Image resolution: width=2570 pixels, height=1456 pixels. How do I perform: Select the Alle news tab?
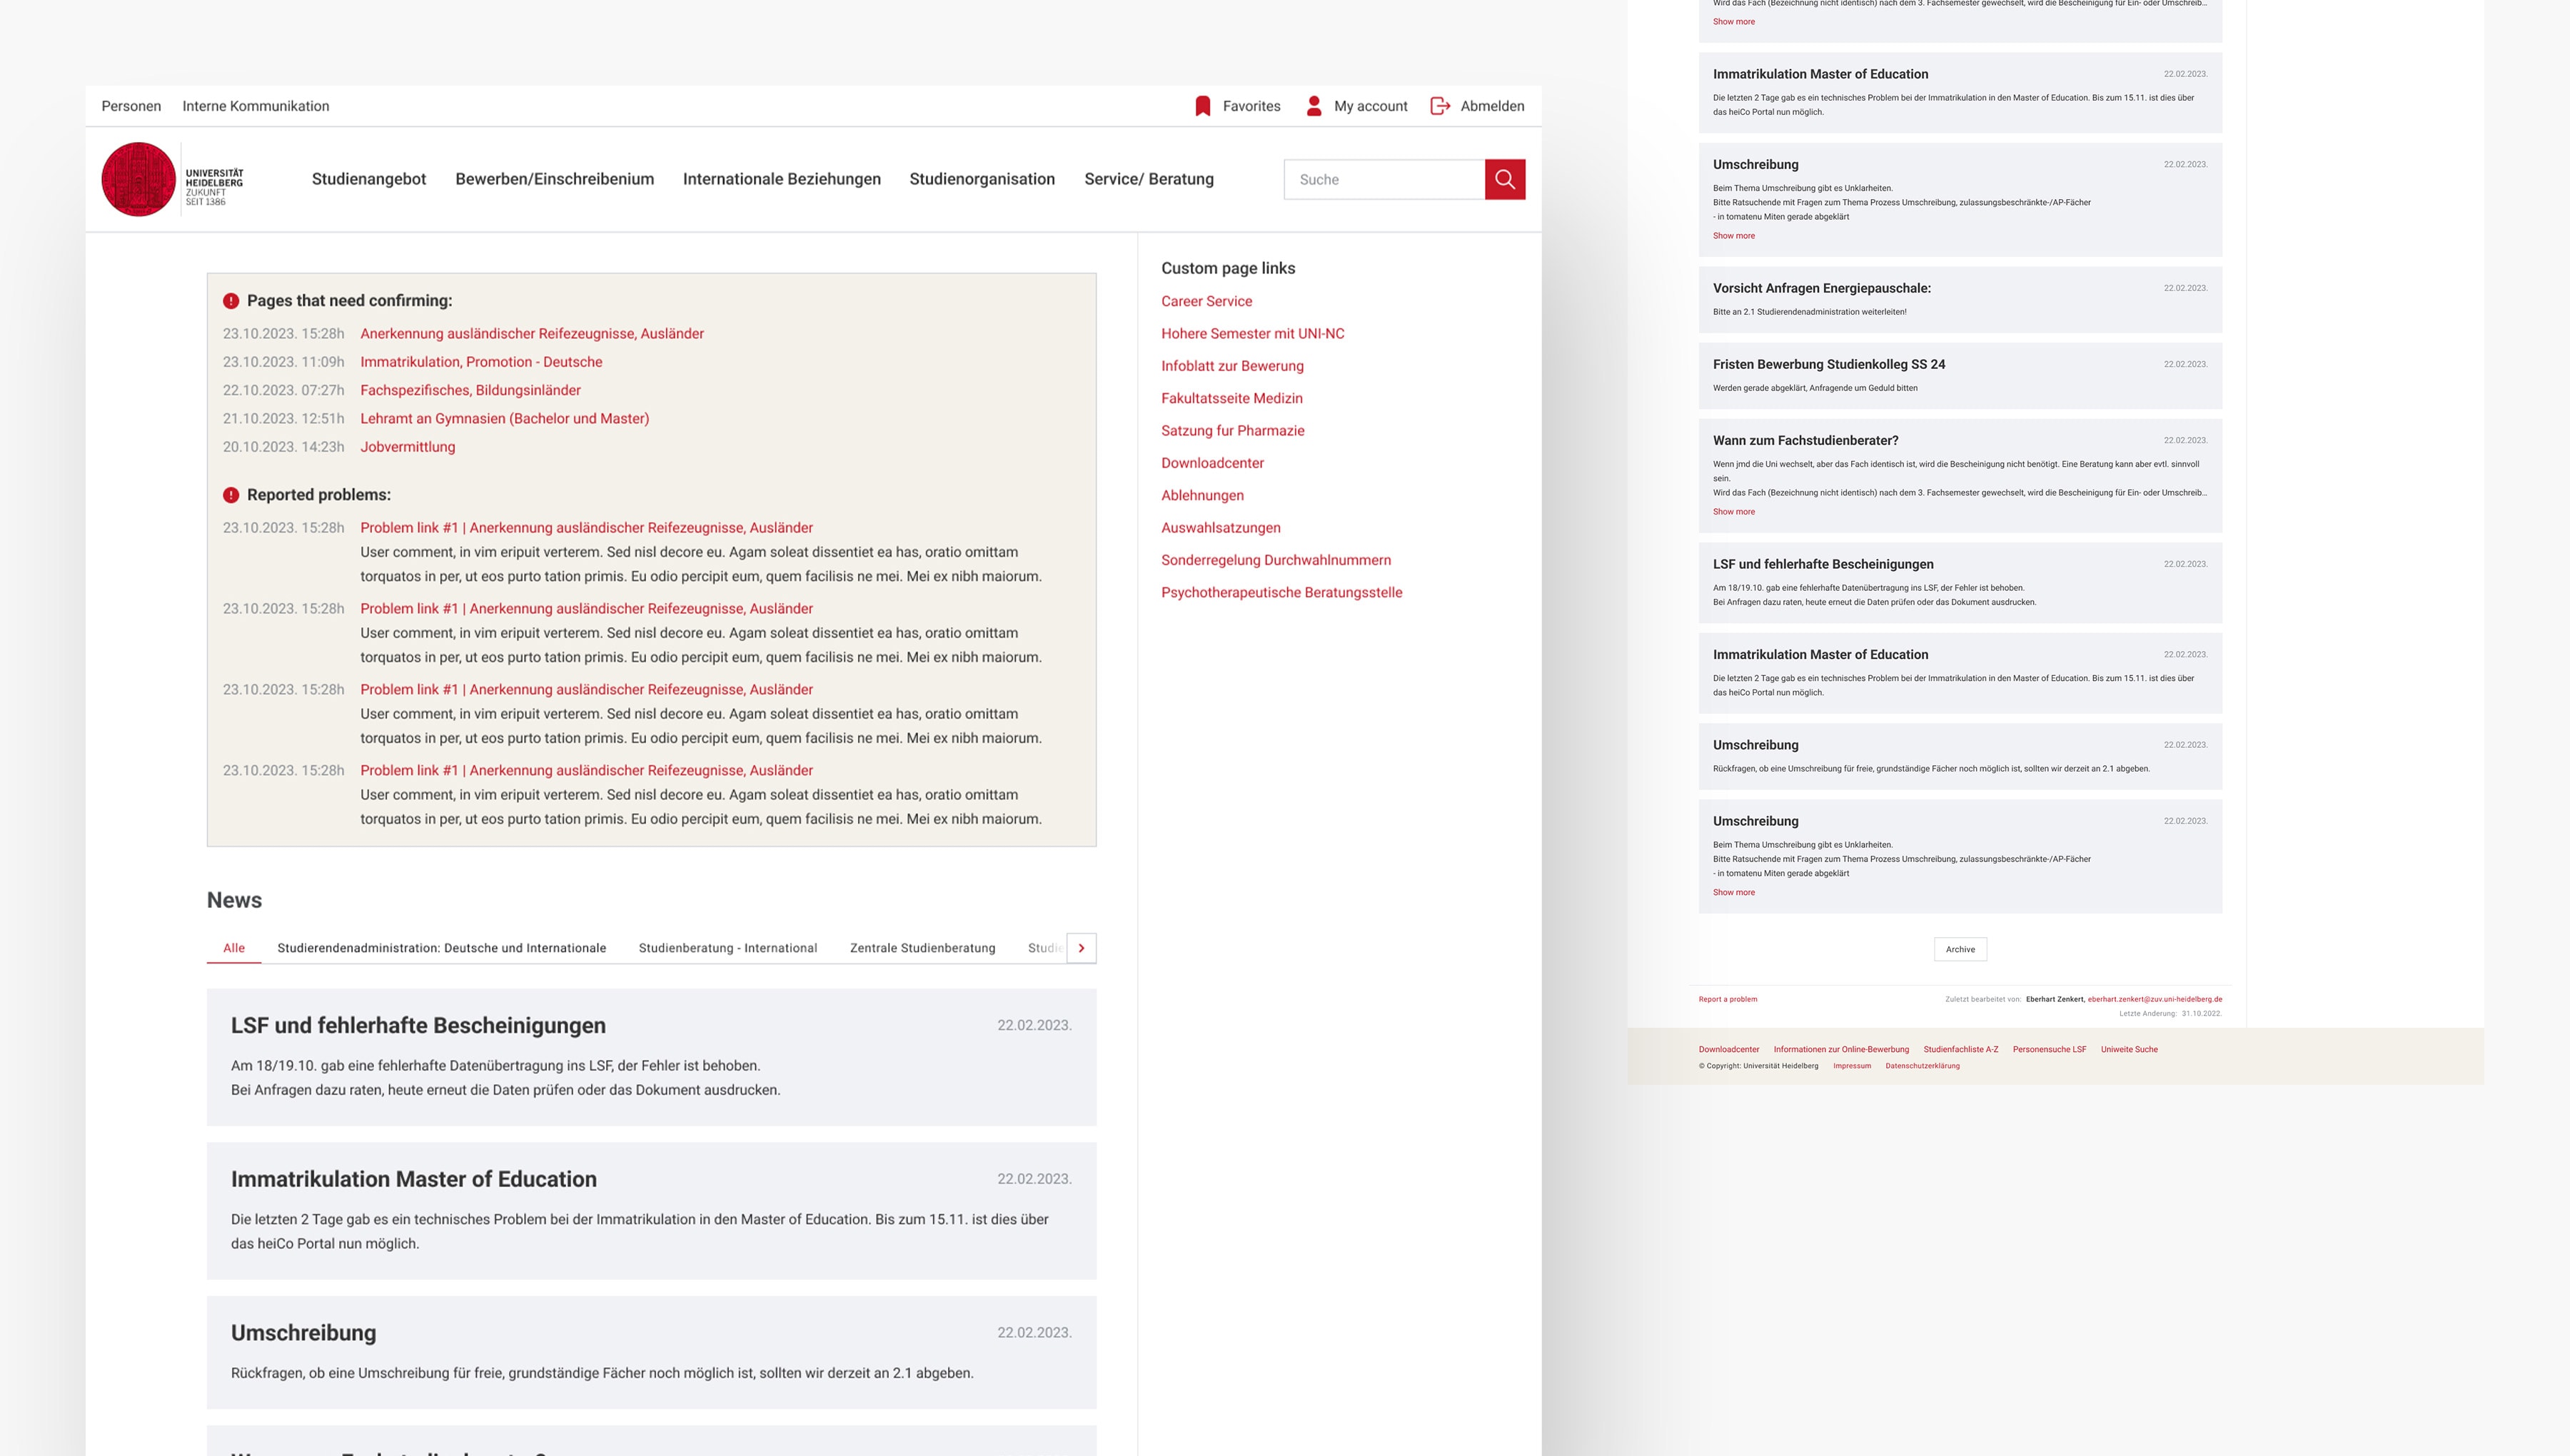point(234,948)
